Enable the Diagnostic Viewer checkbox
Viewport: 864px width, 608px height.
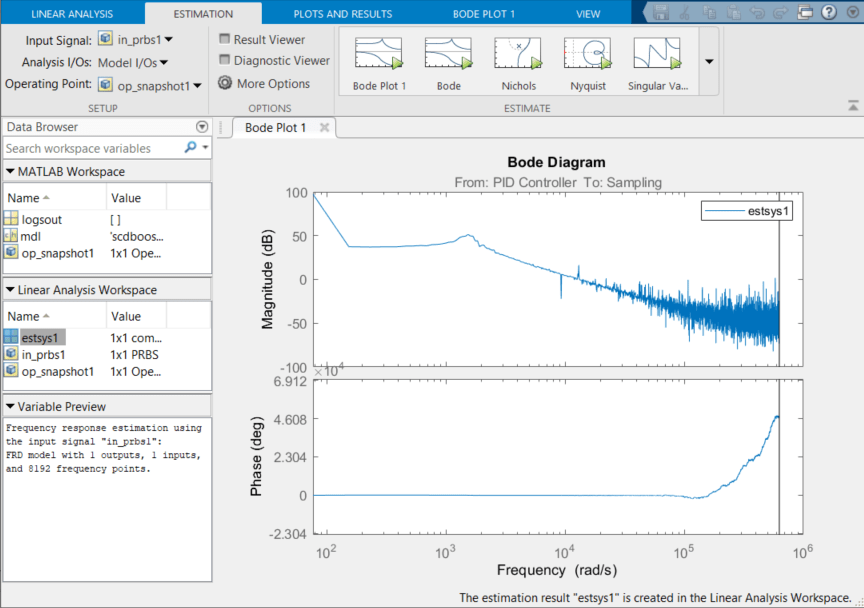pos(224,61)
